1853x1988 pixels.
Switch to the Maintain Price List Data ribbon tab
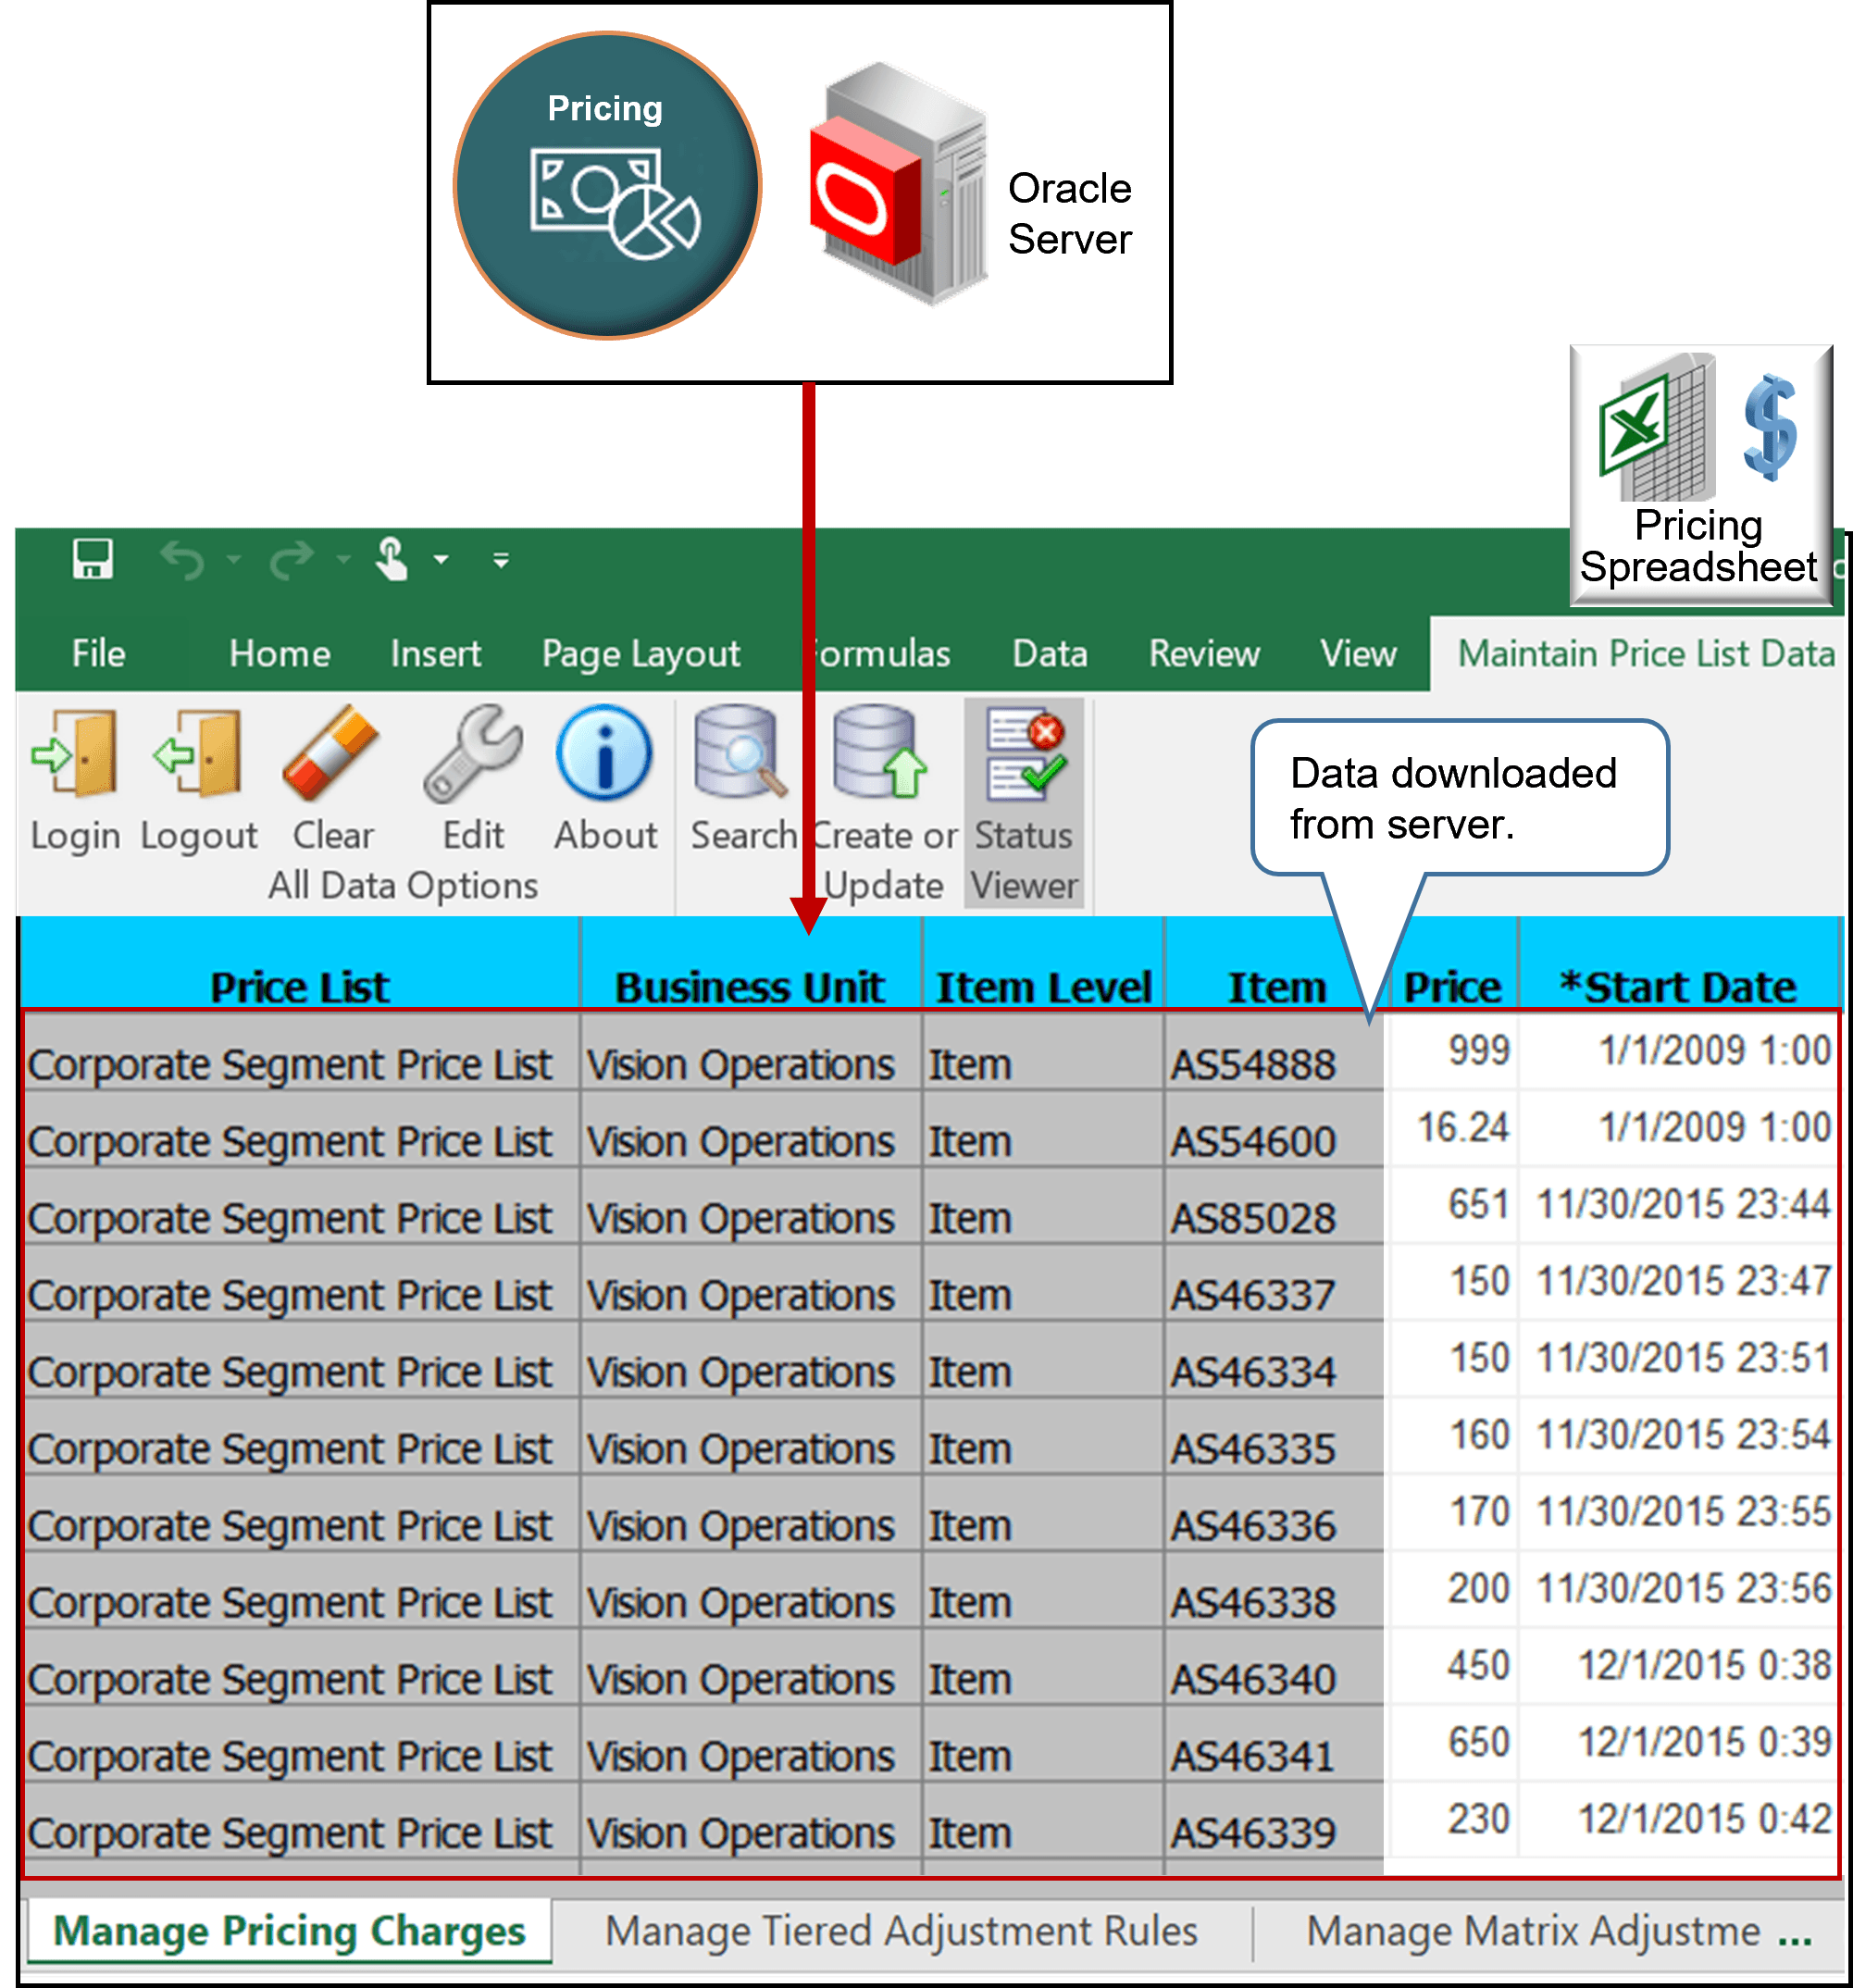tap(1646, 653)
